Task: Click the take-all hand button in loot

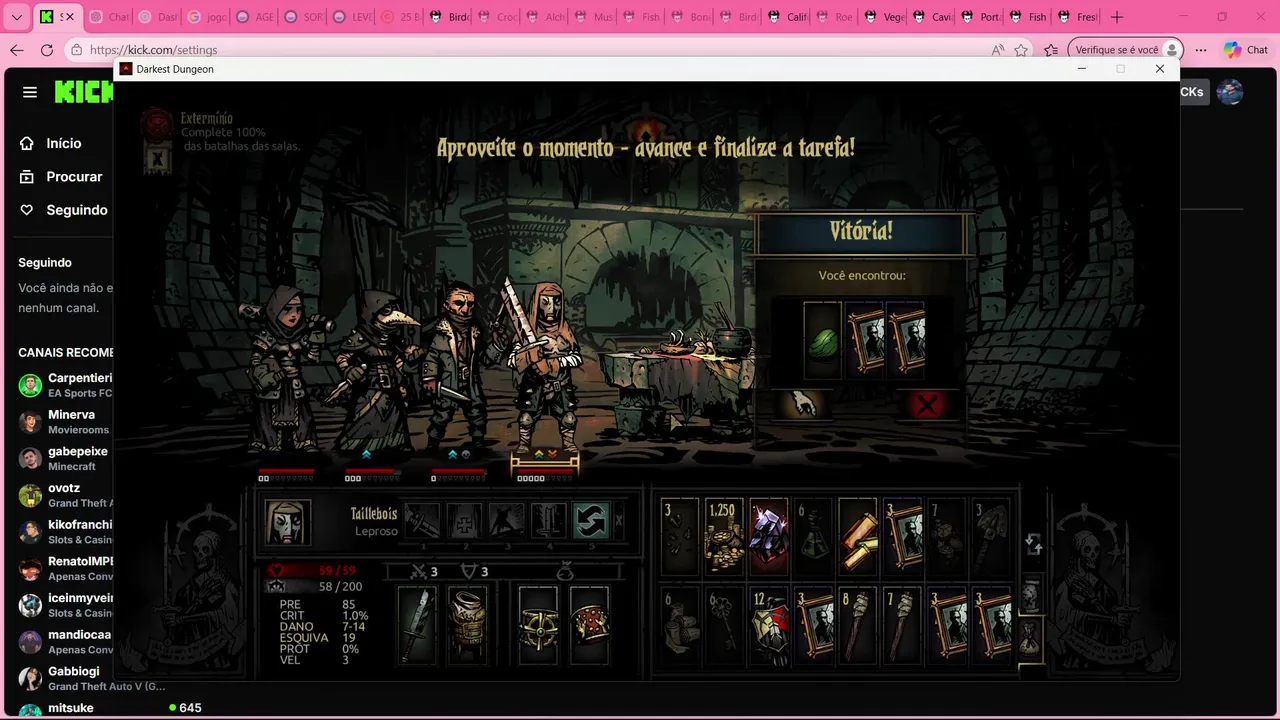Action: point(803,404)
